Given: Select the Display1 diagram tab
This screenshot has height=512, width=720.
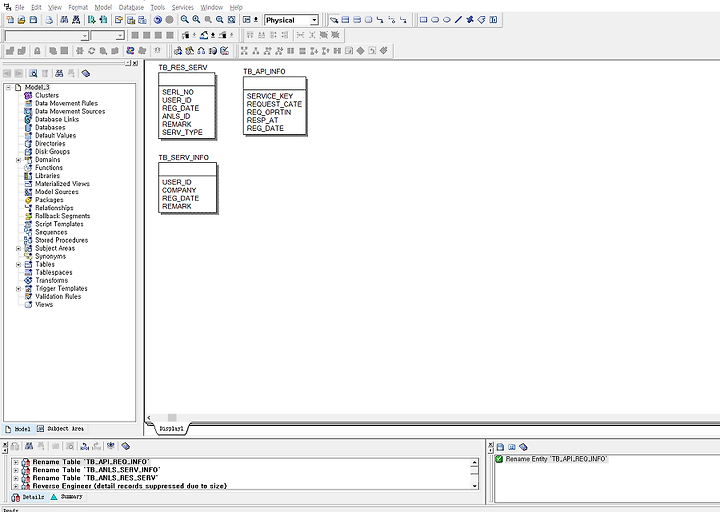Looking at the screenshot, I should 171,428.
